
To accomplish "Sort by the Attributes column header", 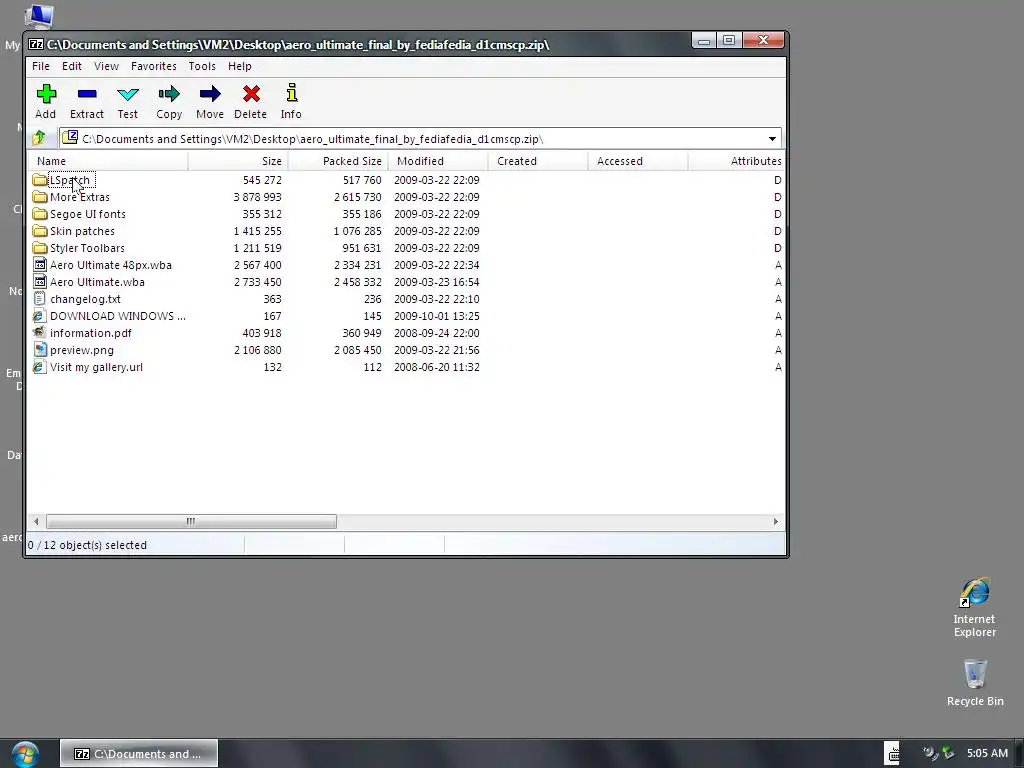I will (x=736, y=161).
